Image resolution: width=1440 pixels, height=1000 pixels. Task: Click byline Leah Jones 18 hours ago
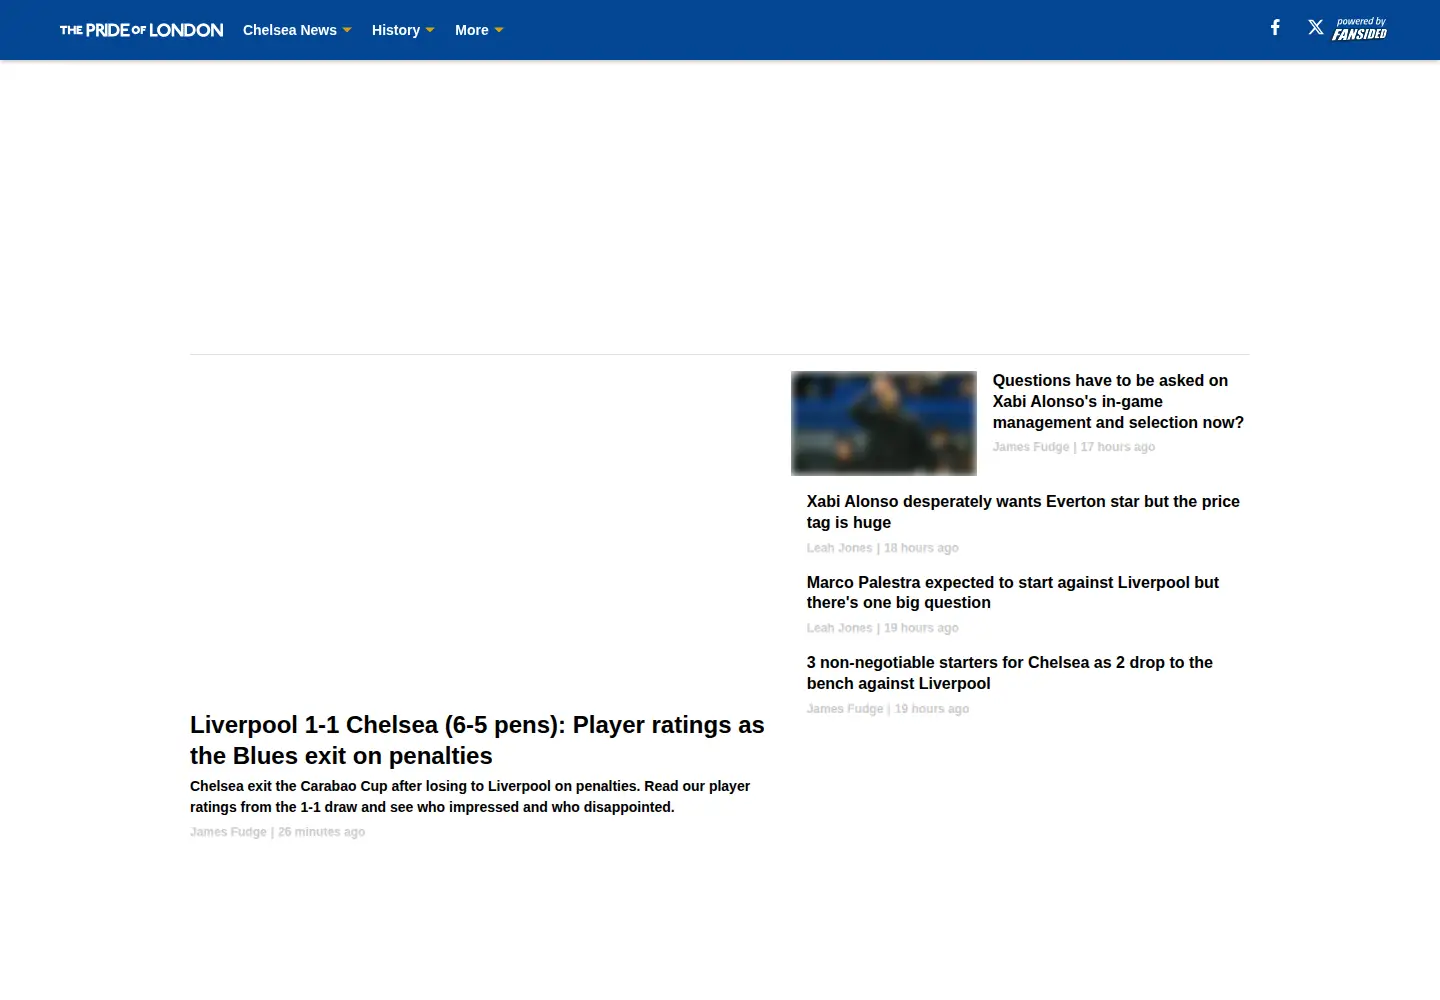click(x=883, y=548)
